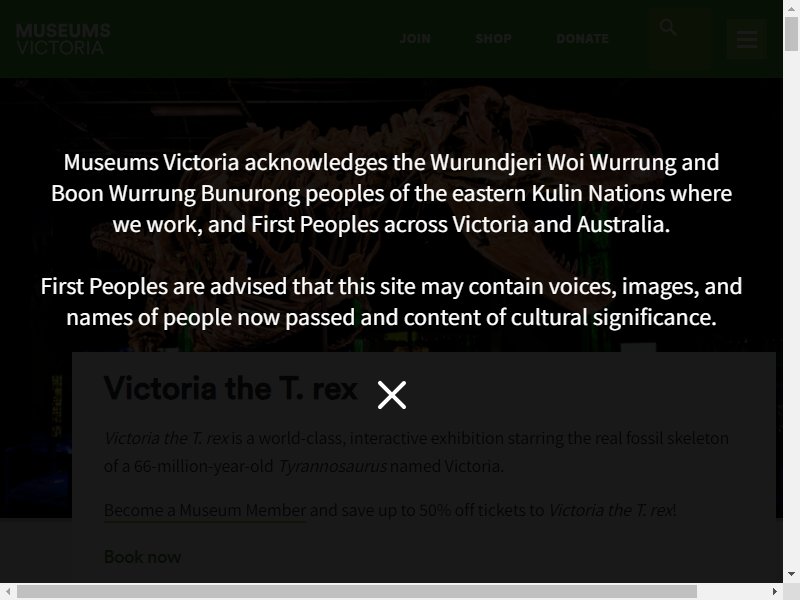Click the Book now link
The height and width of the screenshot is (600, 800).
[142, 557]
